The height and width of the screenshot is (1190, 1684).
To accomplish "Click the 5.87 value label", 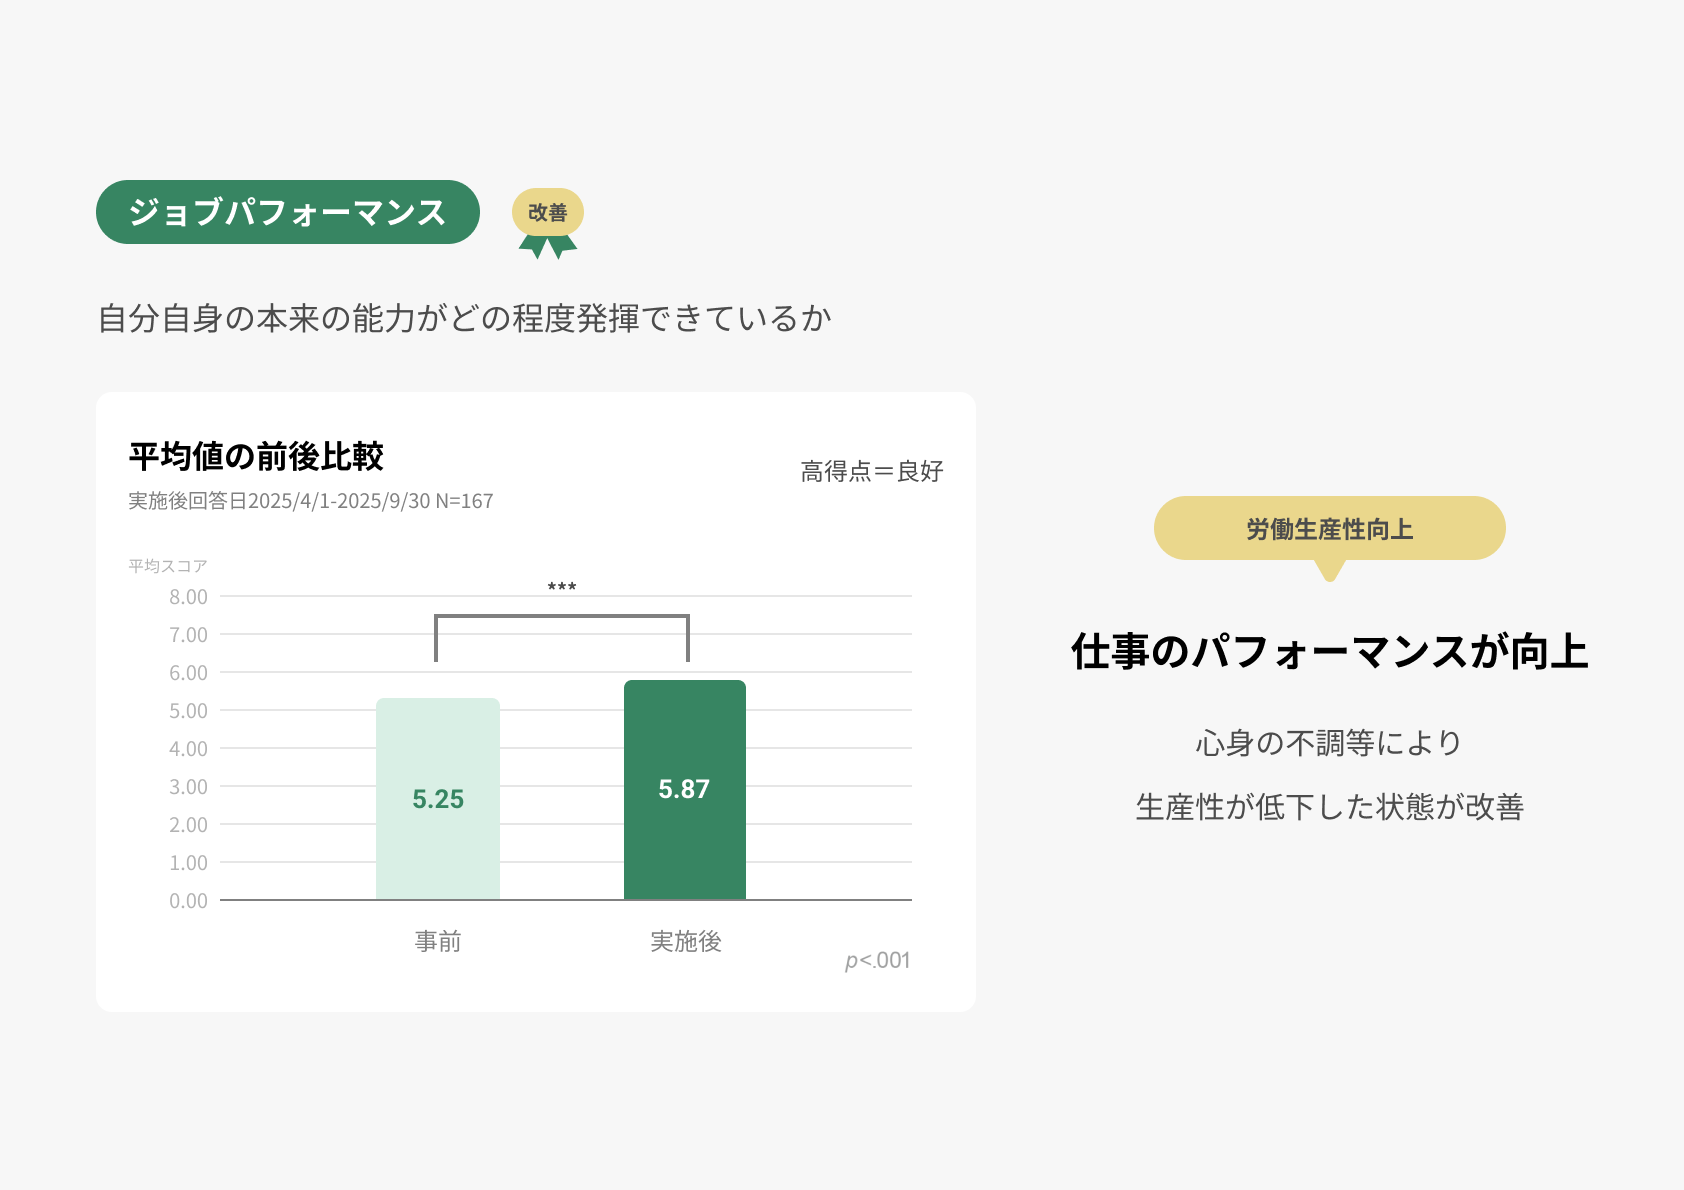I will click(x=684, y=789).
